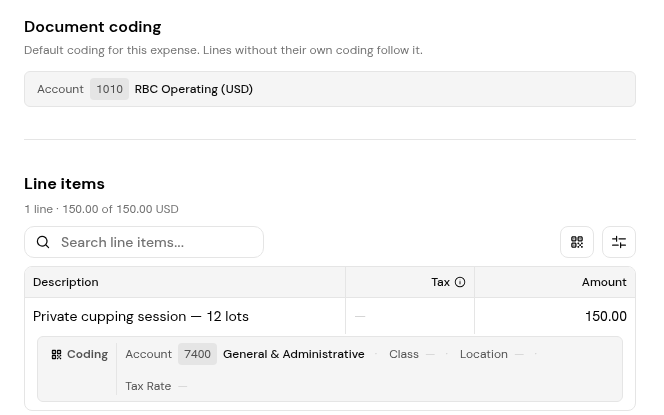Open the line Account 7400 coding
Viewport: 664px width, 415px height.
pos(245,354)
